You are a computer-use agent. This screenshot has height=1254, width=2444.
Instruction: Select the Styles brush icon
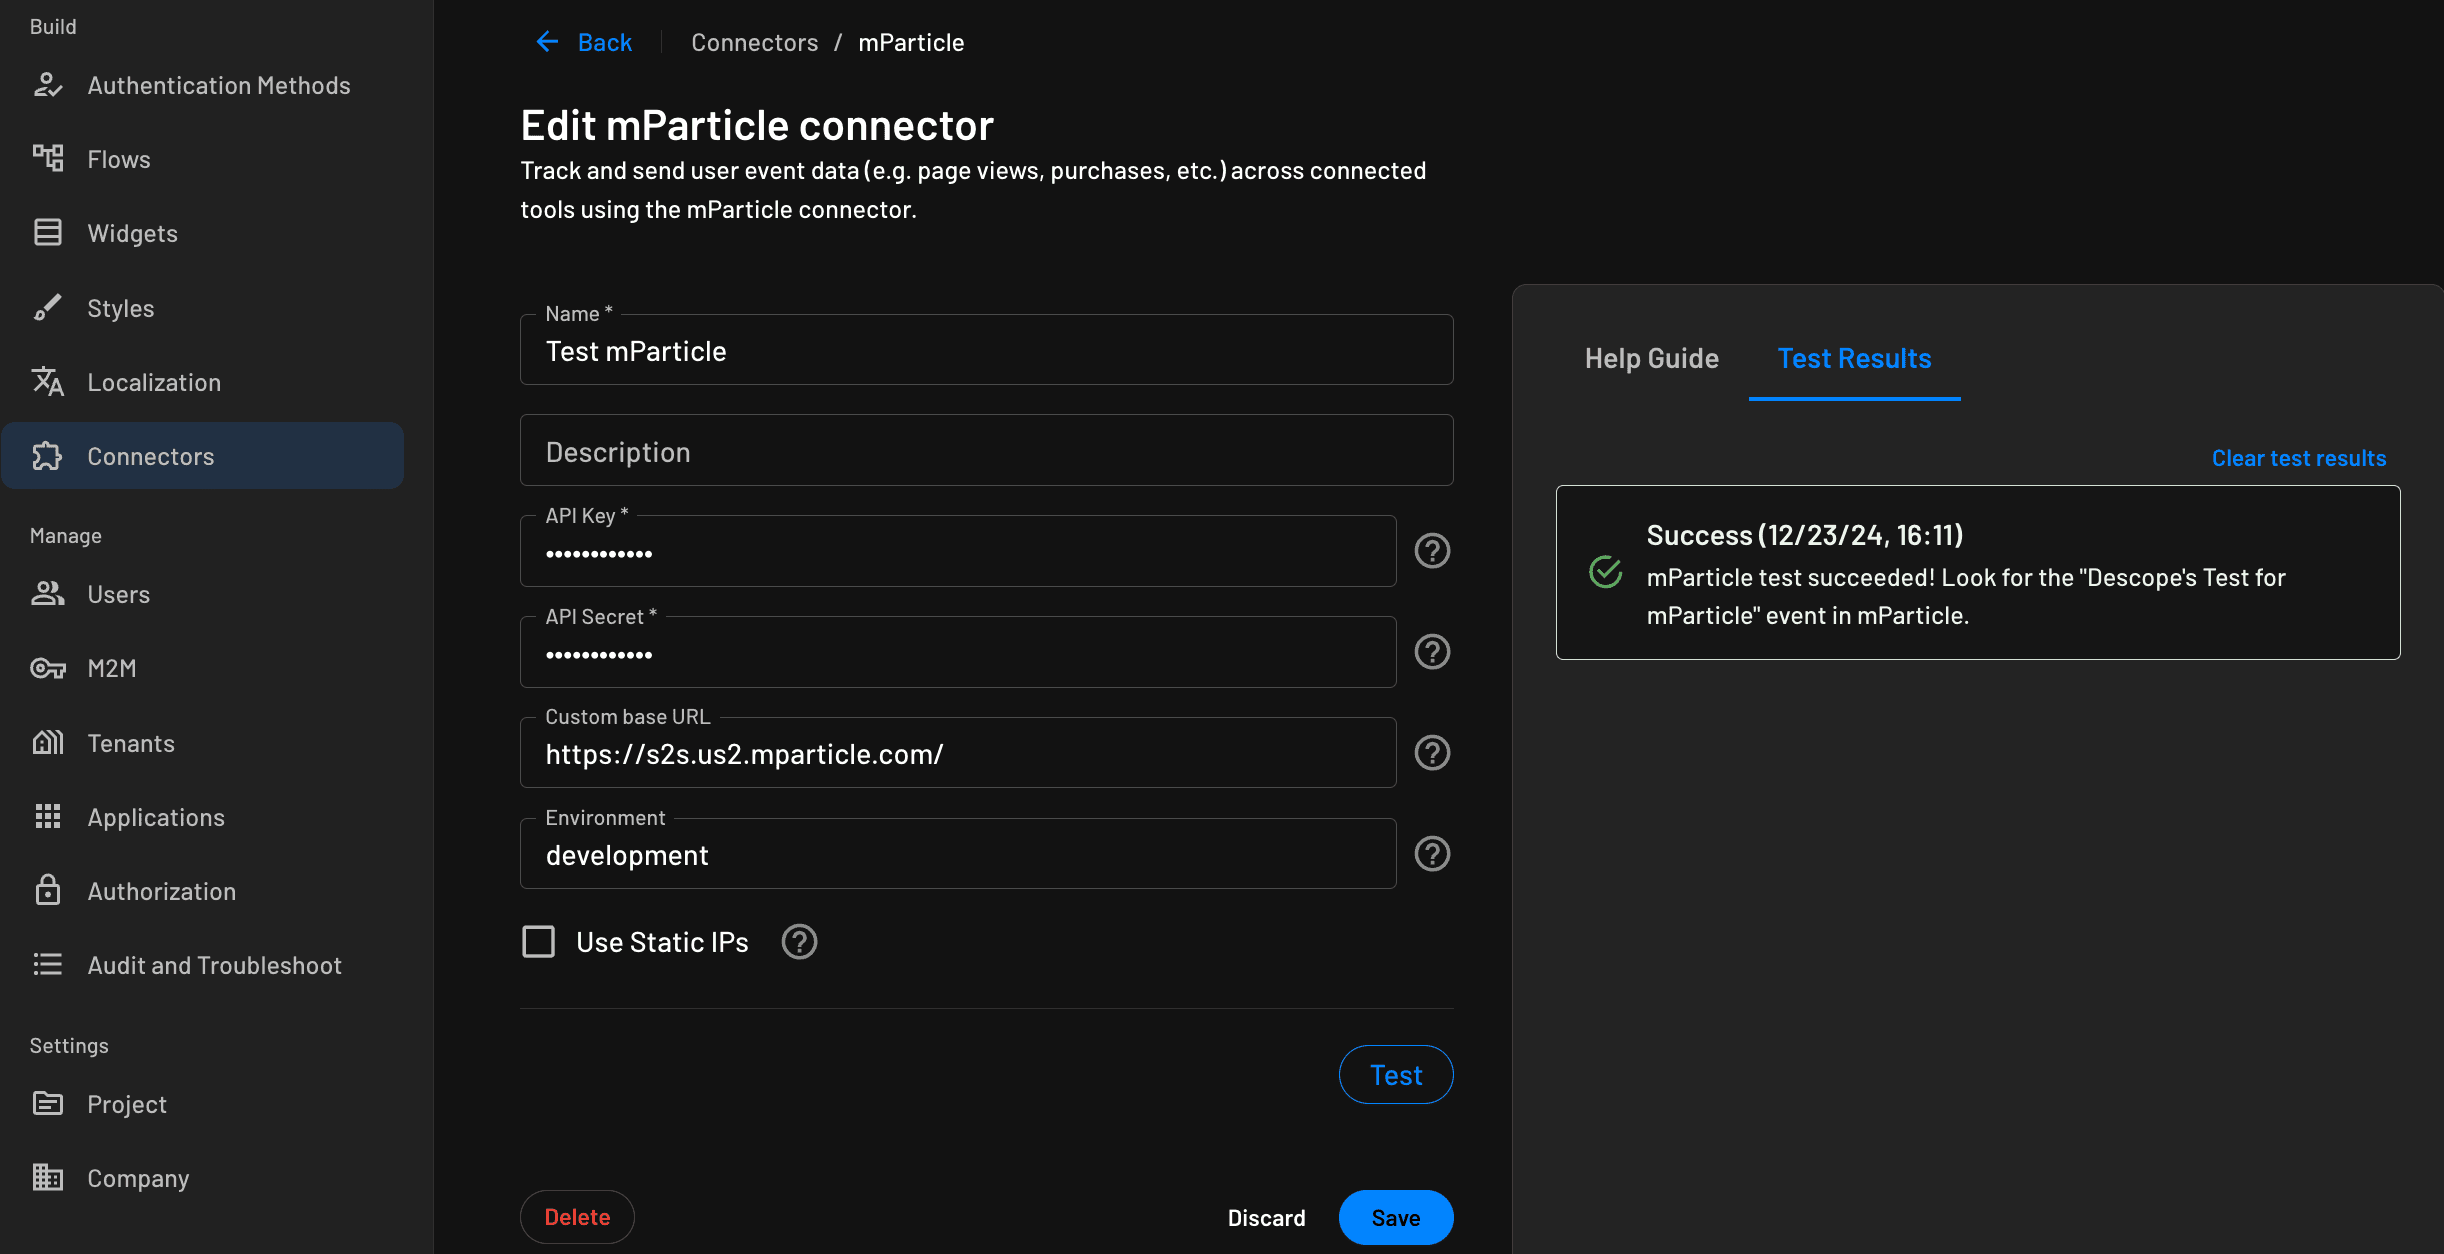48,307
